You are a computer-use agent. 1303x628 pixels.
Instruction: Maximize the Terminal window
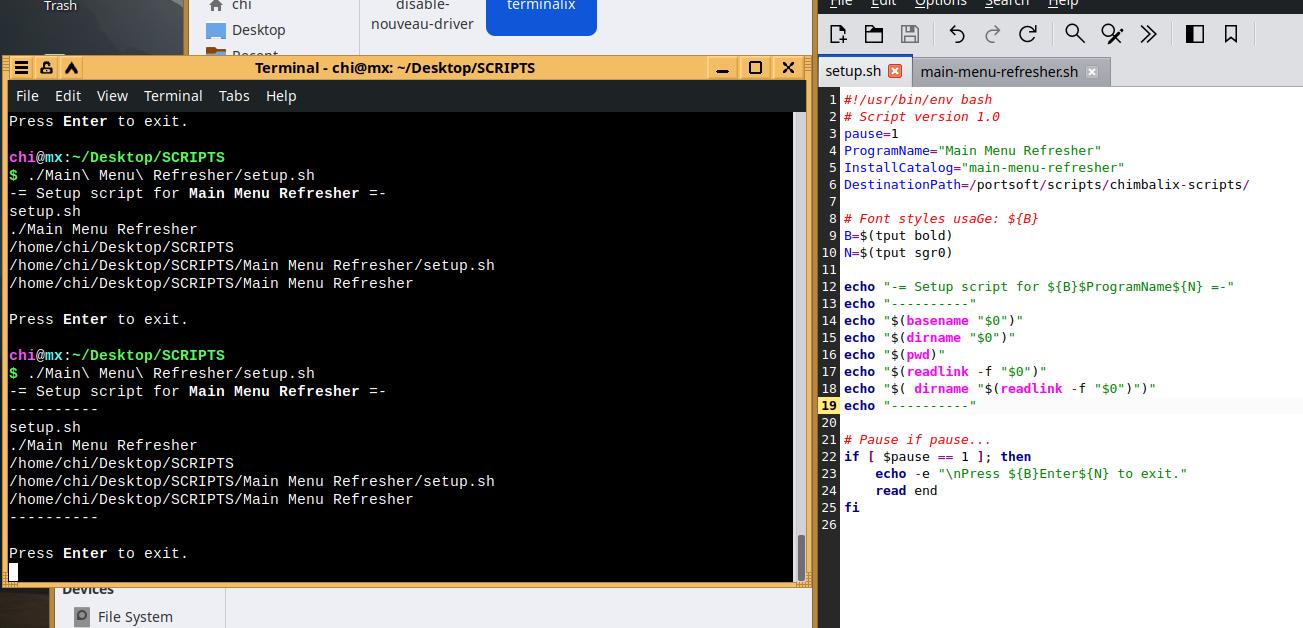(755, 68)
